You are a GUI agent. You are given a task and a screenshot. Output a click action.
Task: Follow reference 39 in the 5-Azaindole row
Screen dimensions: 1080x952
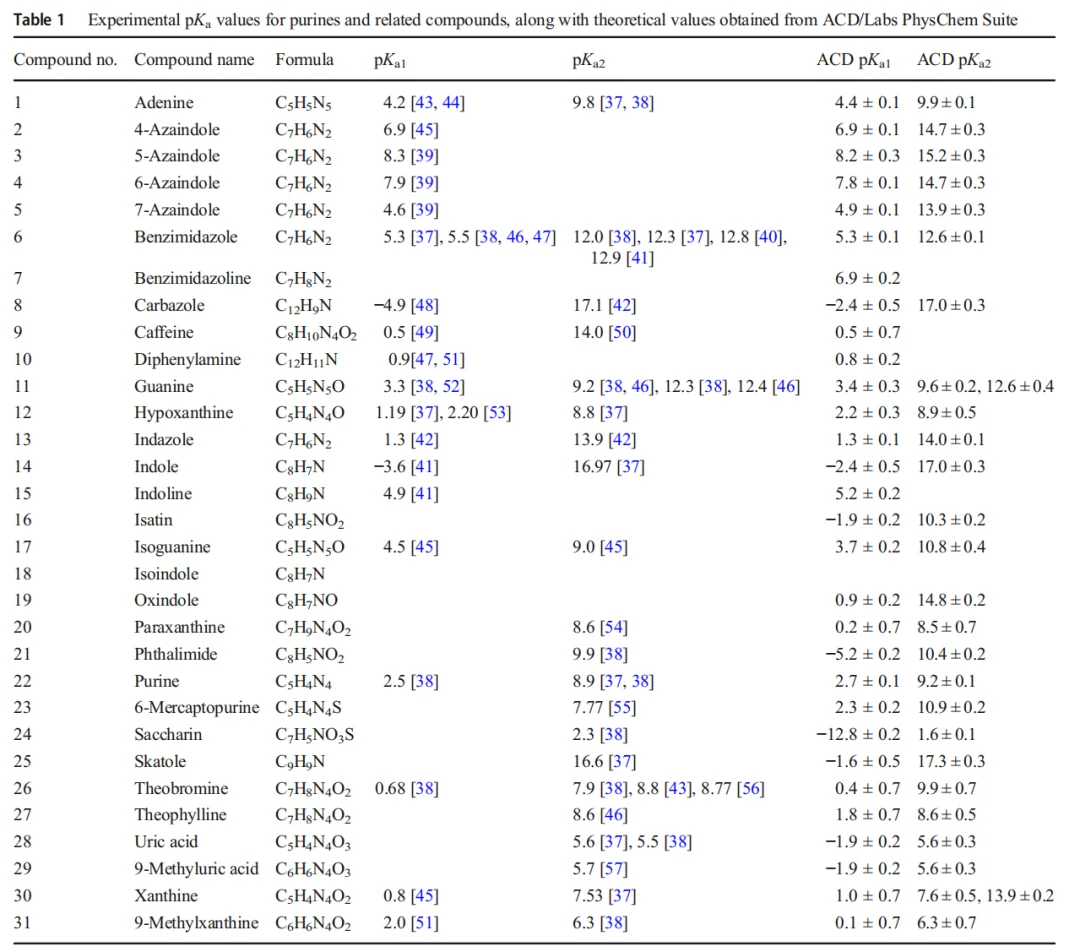(x=424, y=156)
